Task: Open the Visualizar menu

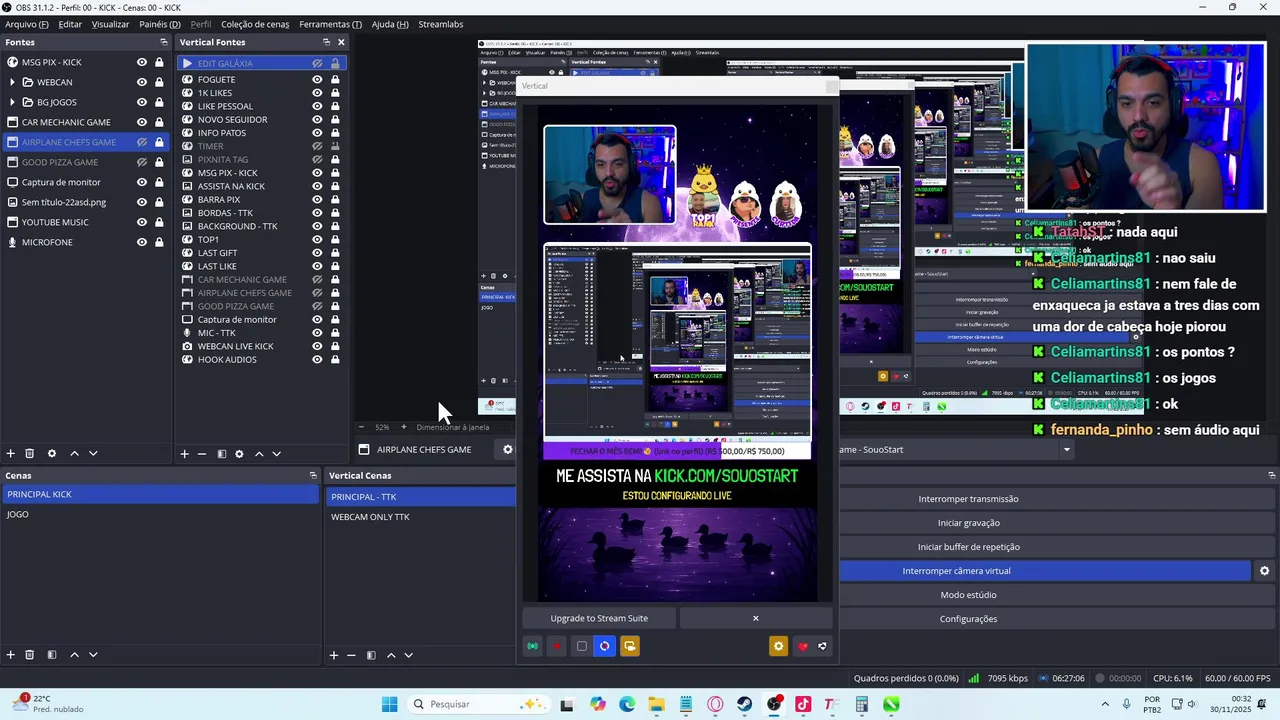Action: coord(110,24)
